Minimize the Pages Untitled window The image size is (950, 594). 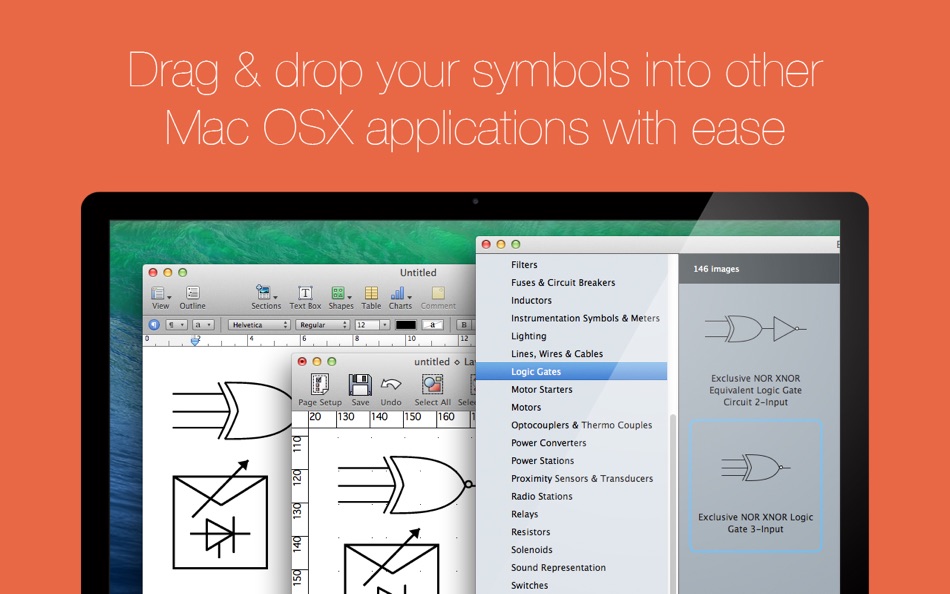(x=168, y=273)
